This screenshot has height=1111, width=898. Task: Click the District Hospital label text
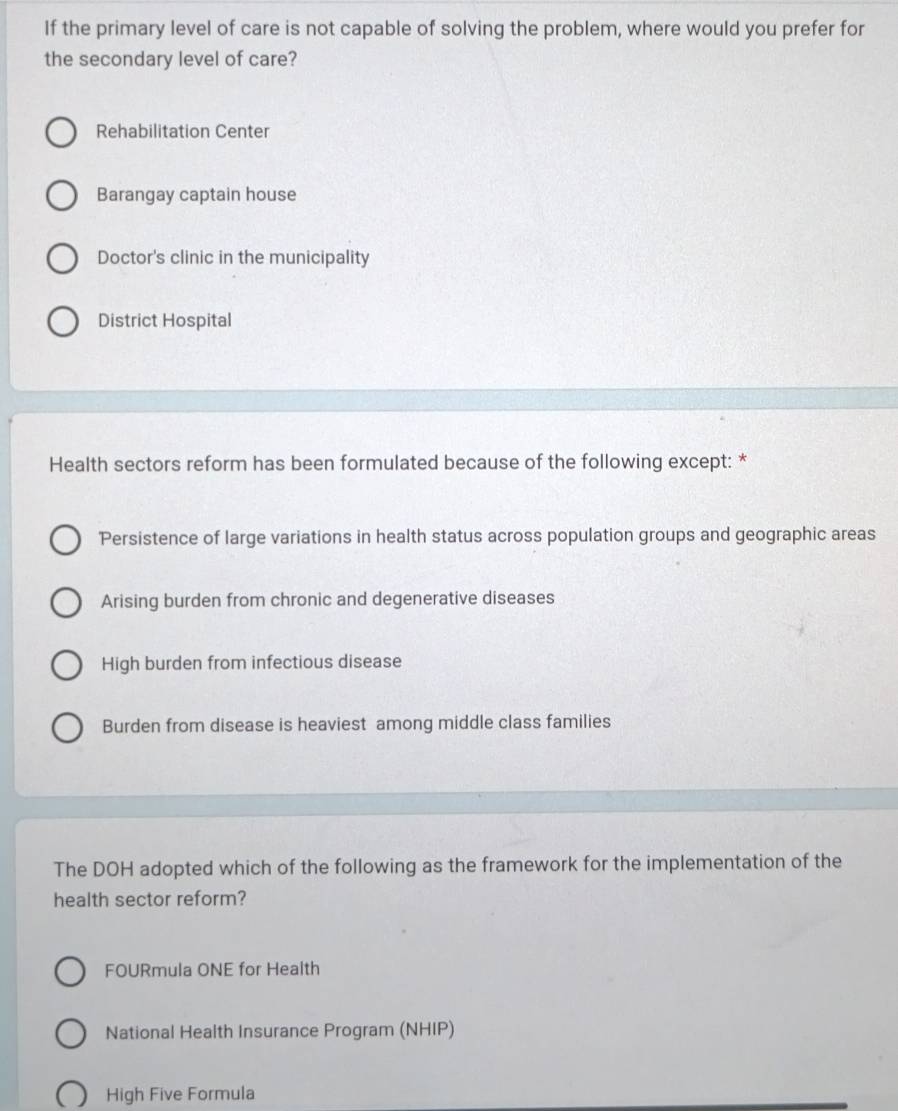click(164, 320)
